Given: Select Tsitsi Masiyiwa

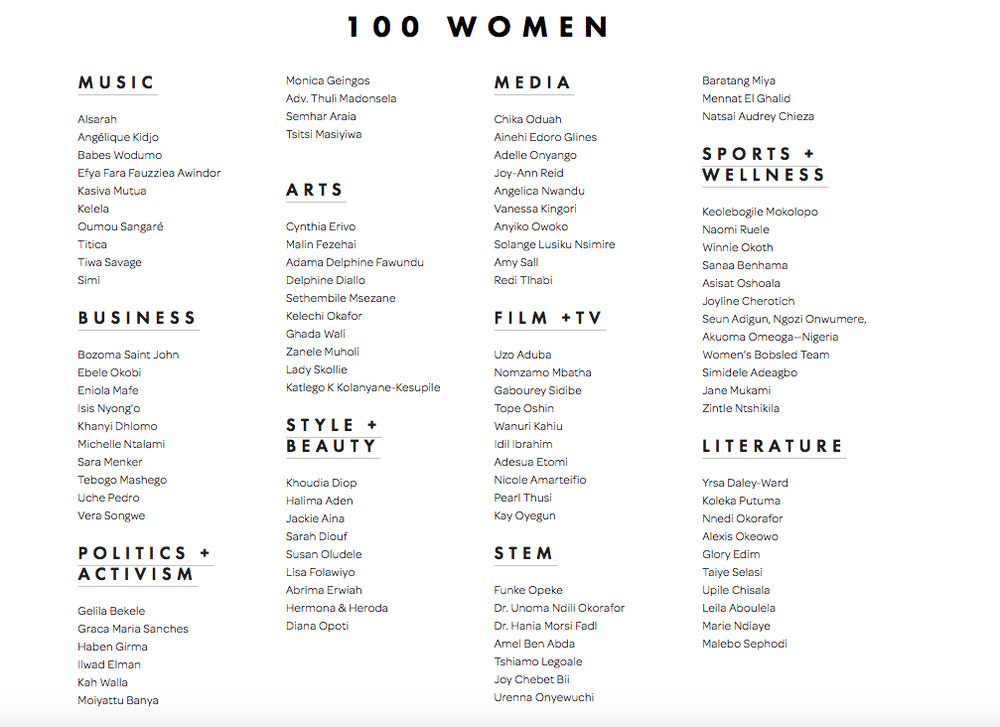Looking at the screenshot, I should tap(323, 134).
